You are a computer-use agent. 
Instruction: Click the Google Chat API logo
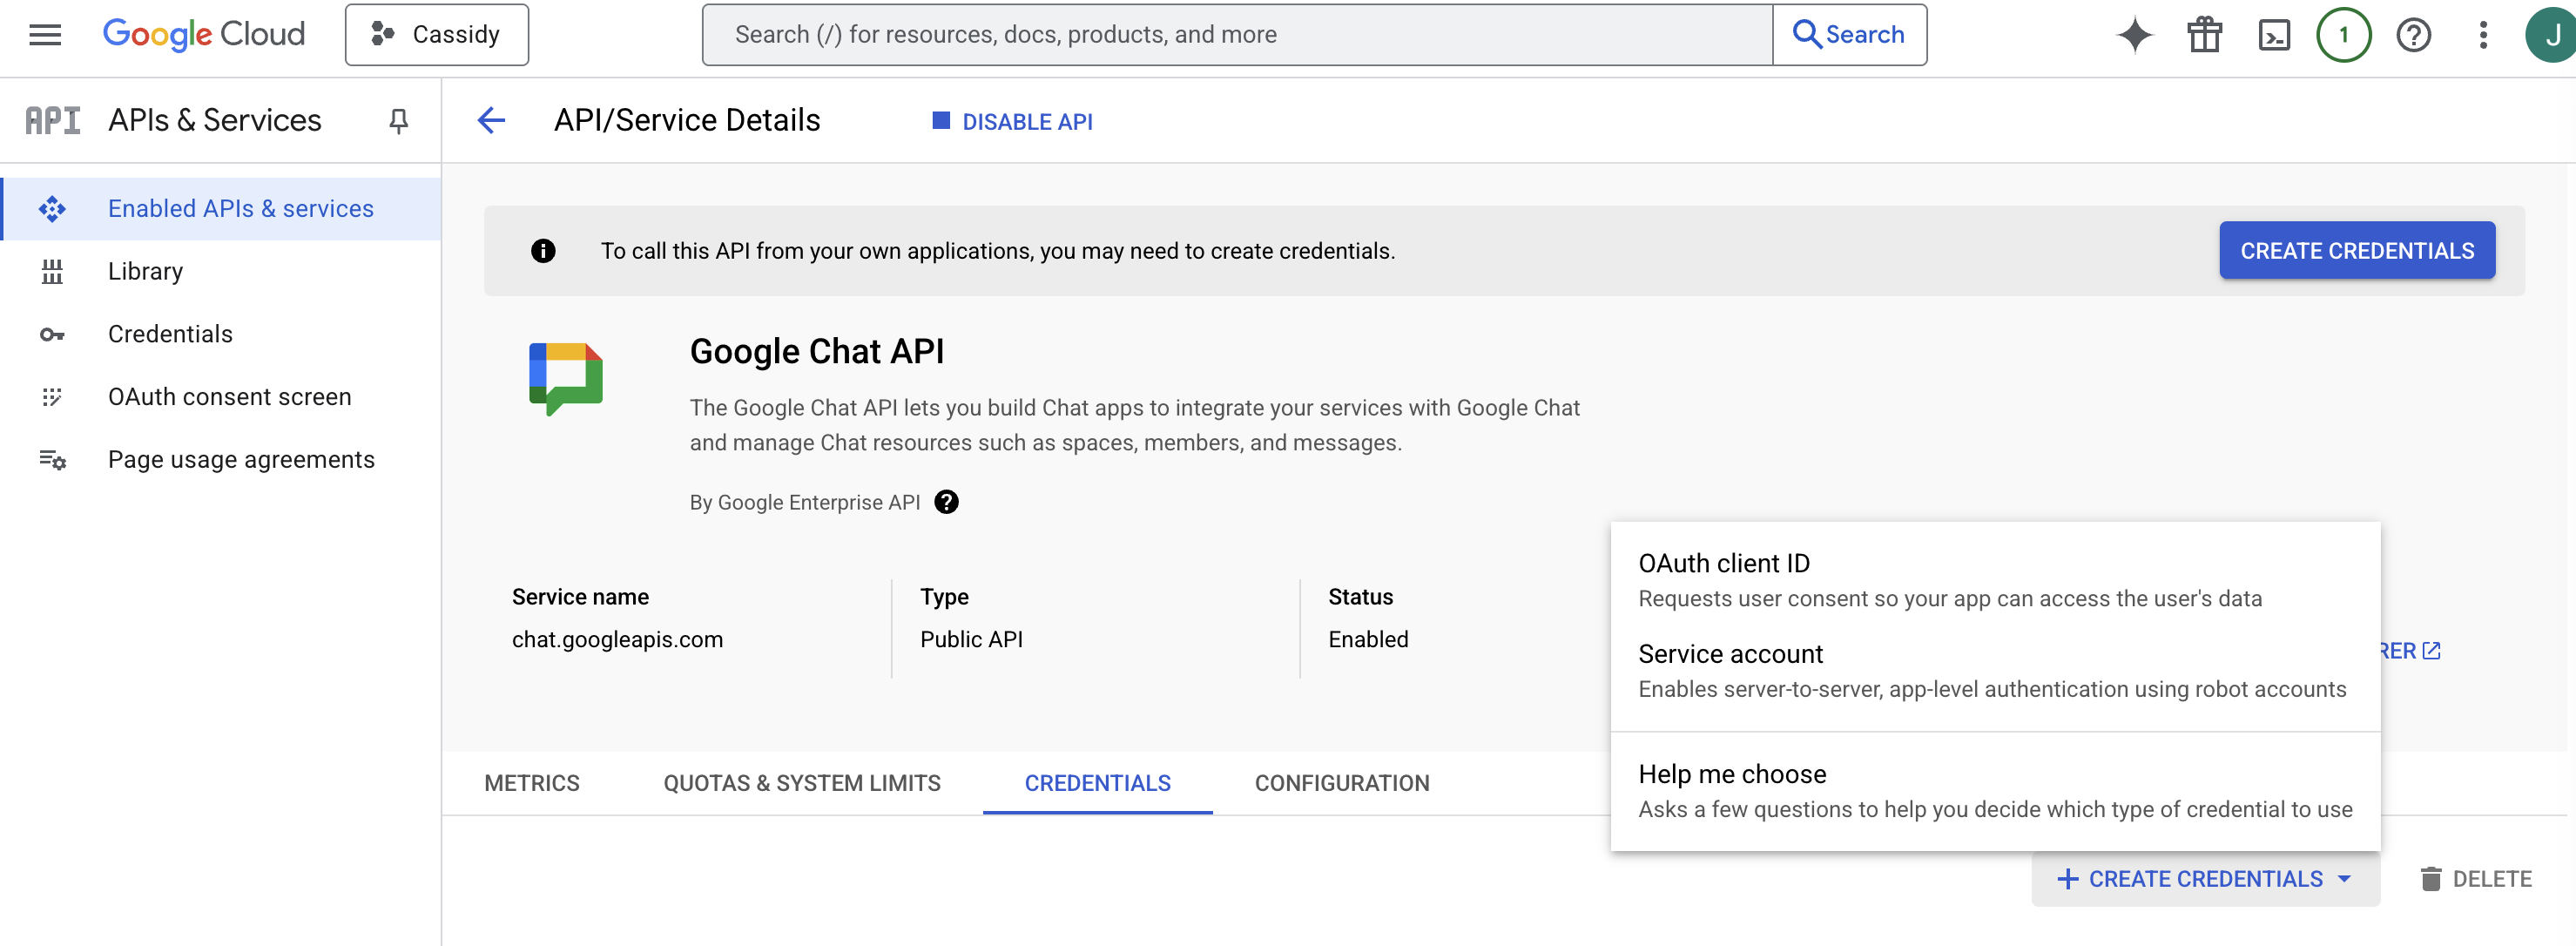[x=566, y=378]
